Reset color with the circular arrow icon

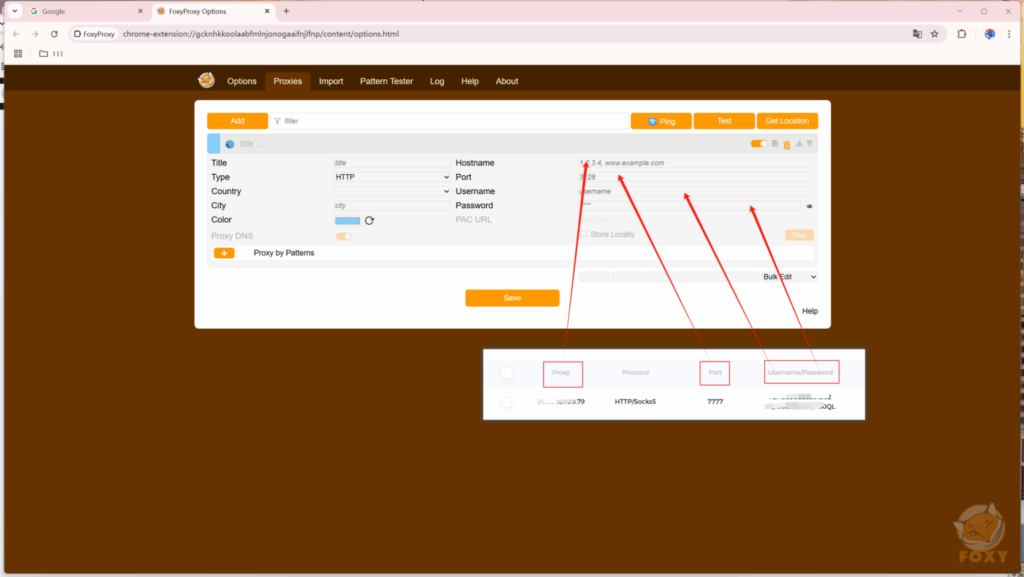[x=369, y=221]
